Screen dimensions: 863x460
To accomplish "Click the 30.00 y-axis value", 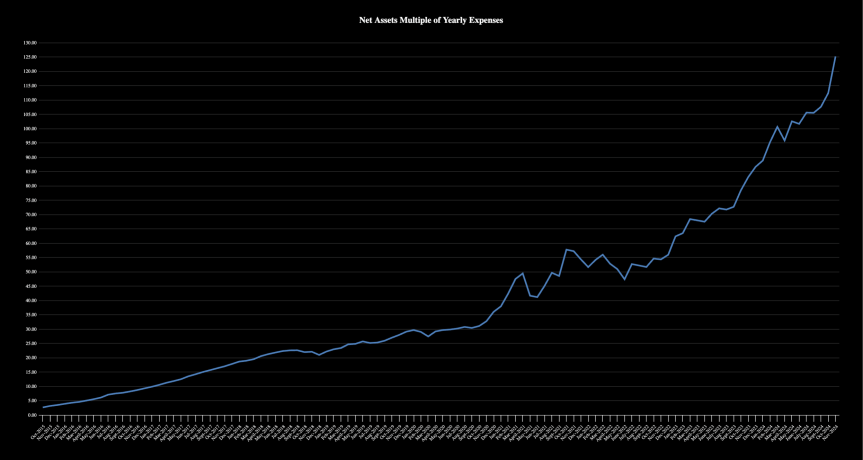I will [30, 329].
